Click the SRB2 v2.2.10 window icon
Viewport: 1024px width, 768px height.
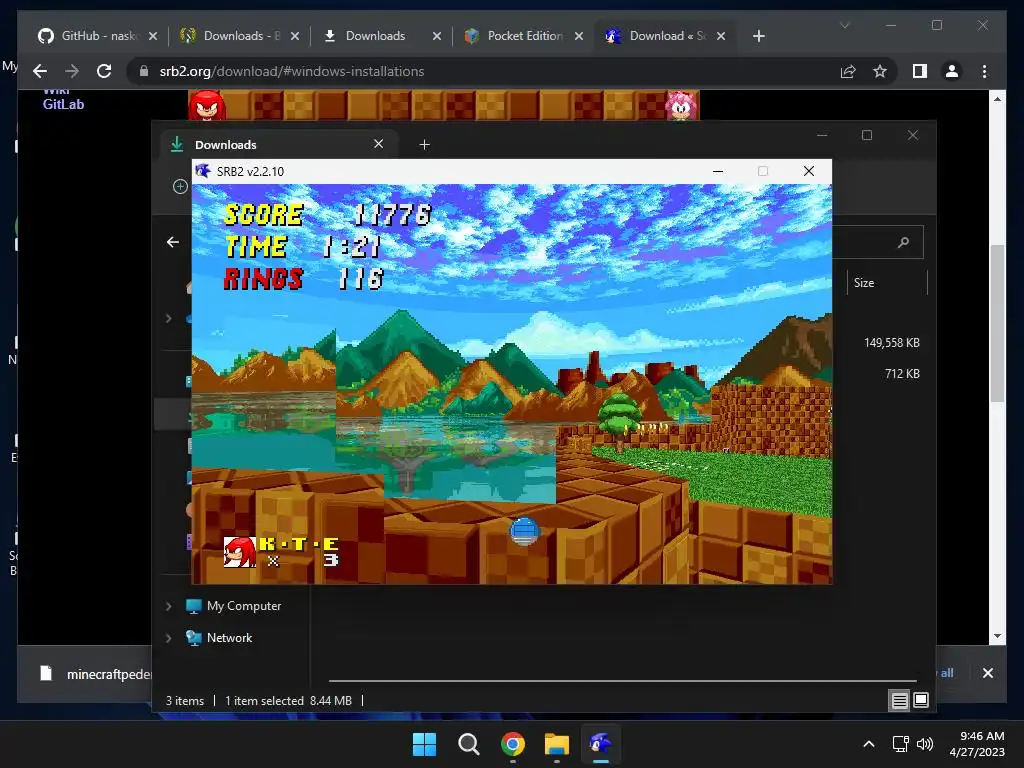203,171
